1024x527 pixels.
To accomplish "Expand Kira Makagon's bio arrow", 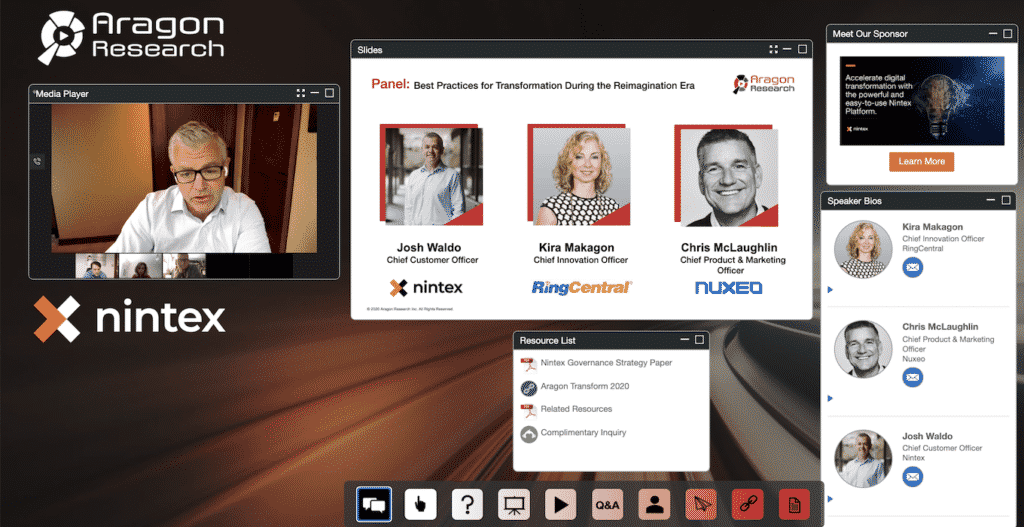I will pos(831,289).
